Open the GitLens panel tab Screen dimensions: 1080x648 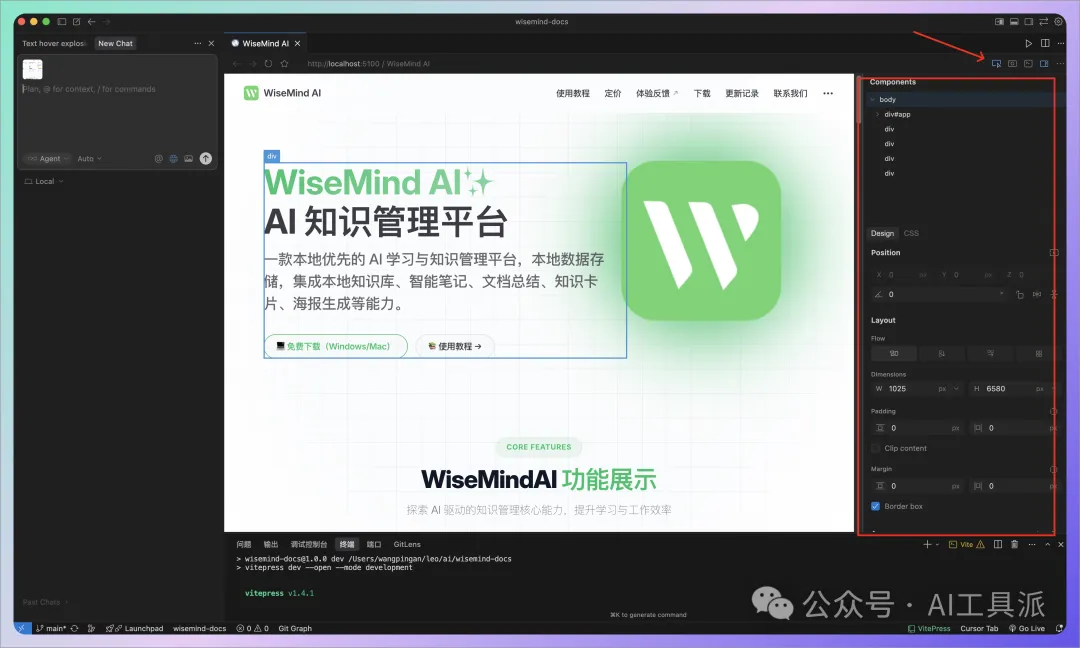pyautogui.click(x=407, y=544)
